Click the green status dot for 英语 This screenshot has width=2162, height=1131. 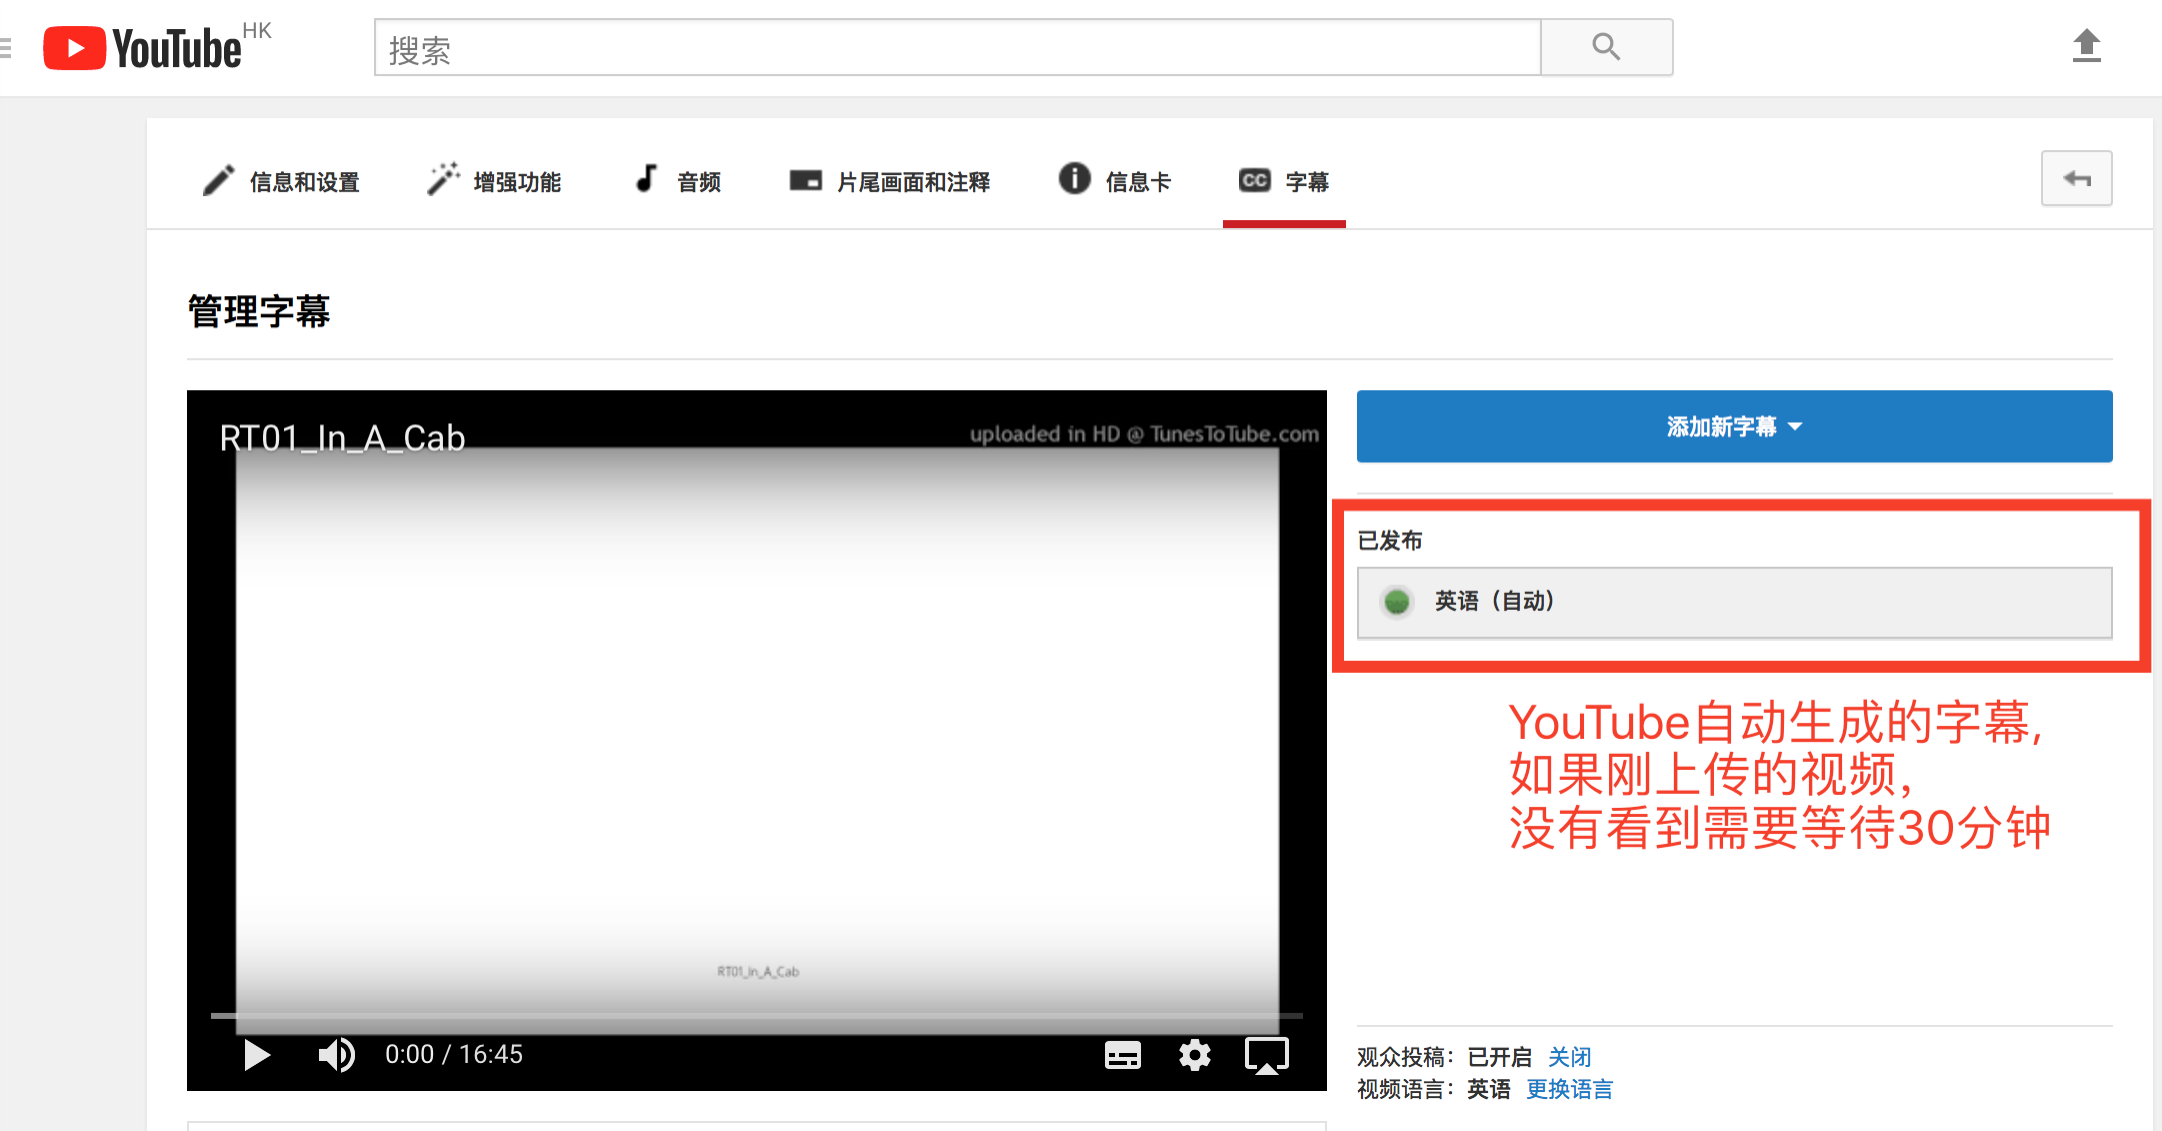(1397, 602)
